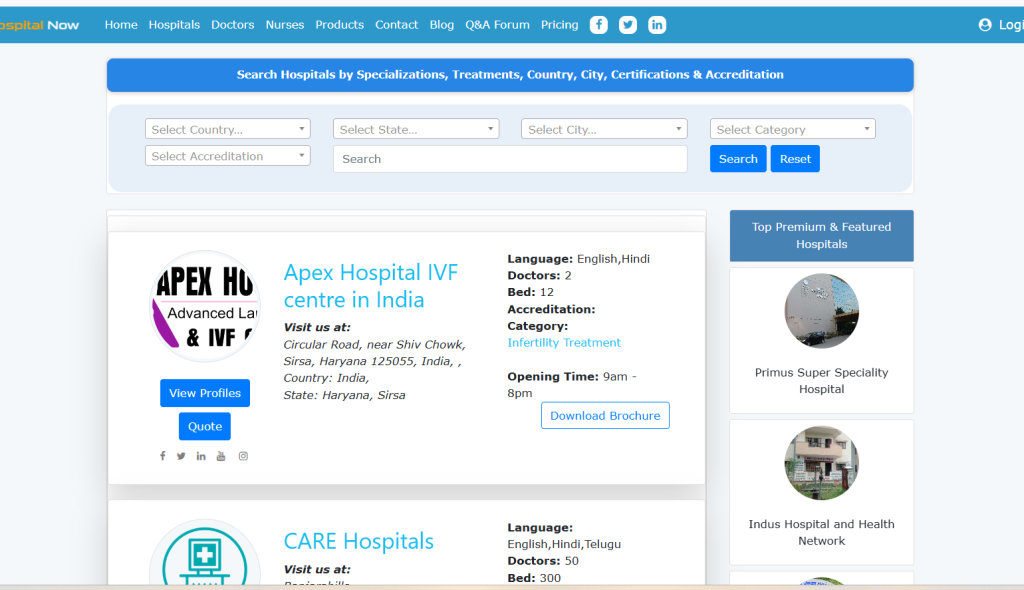
Task: Click the LinkedIn icon in the navbar
Action: [657, 25]
